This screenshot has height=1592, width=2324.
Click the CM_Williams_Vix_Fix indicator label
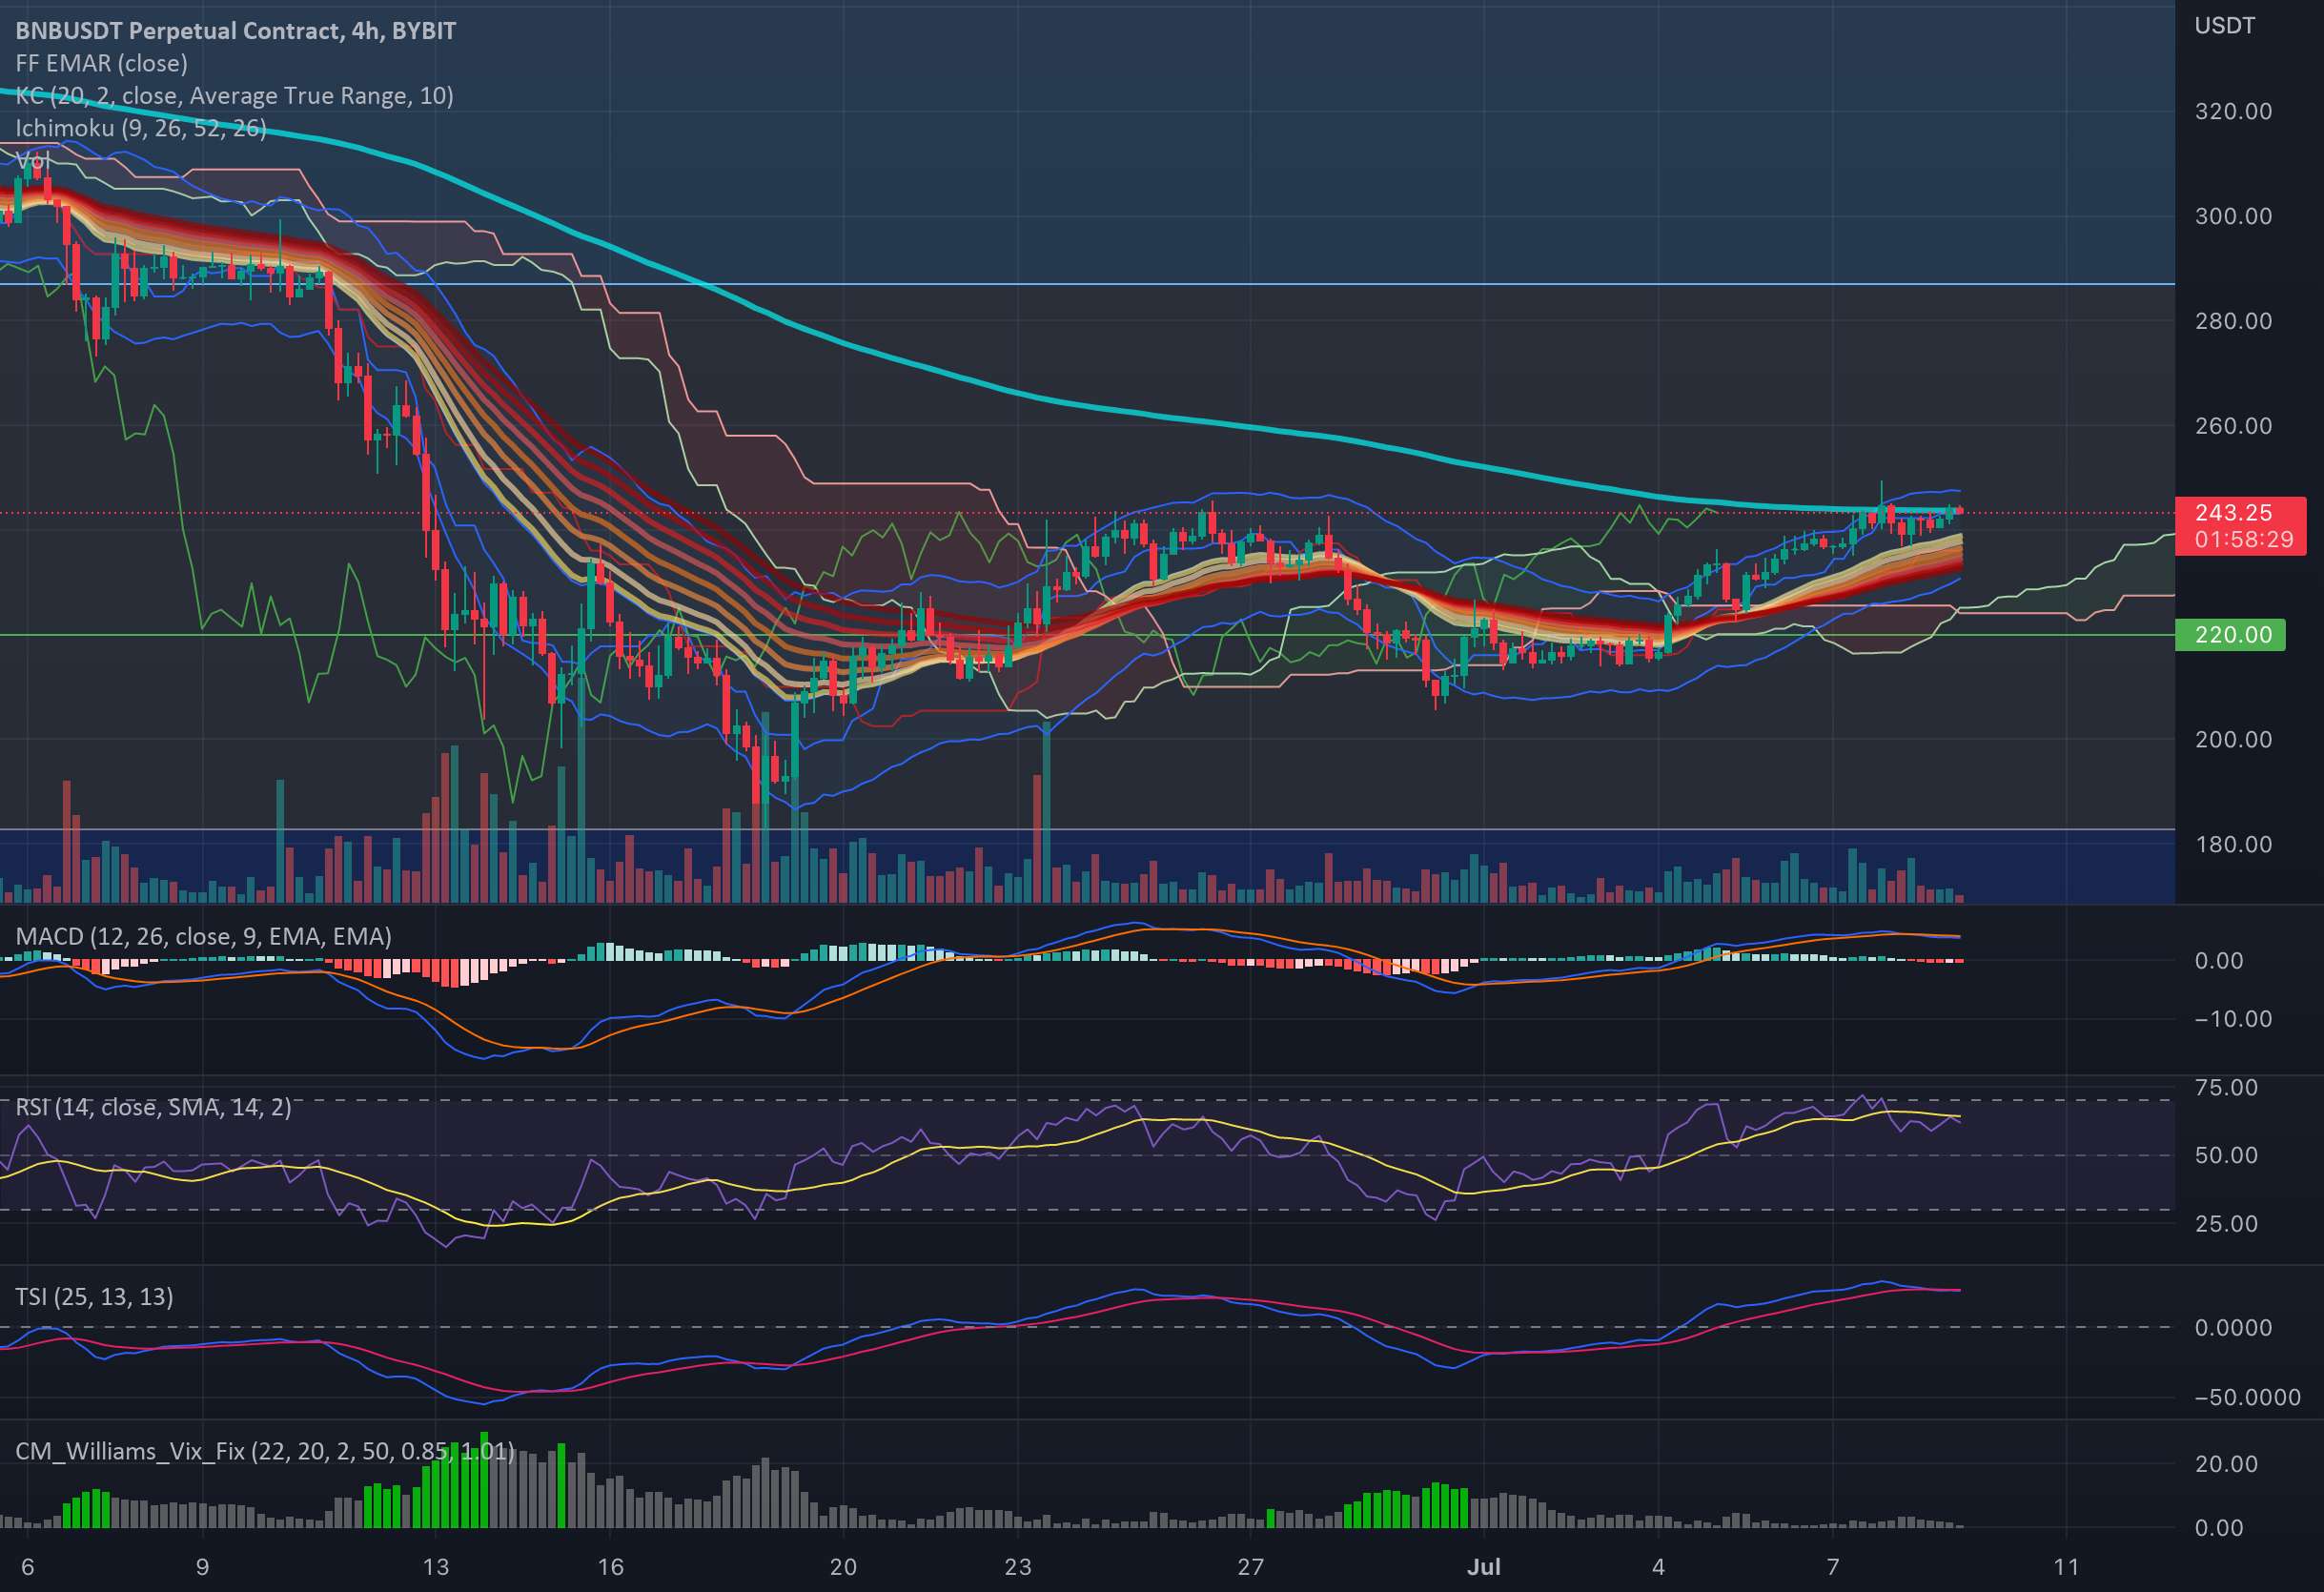(x=265, y=1451)
